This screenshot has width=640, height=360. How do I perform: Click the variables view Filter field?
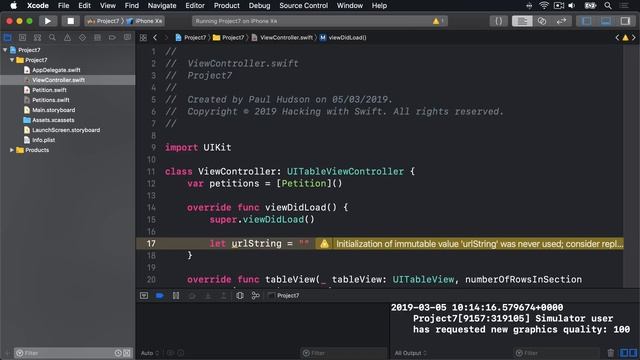(344, 353)
